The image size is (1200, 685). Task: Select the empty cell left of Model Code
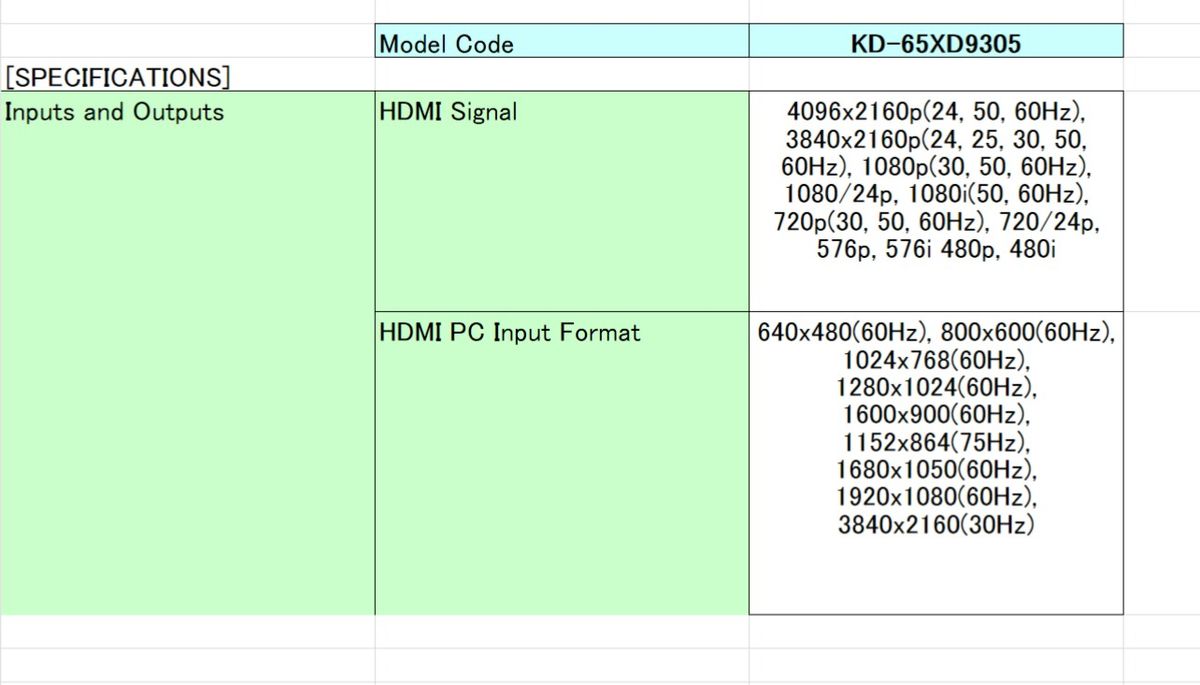(x=188, y=42)
